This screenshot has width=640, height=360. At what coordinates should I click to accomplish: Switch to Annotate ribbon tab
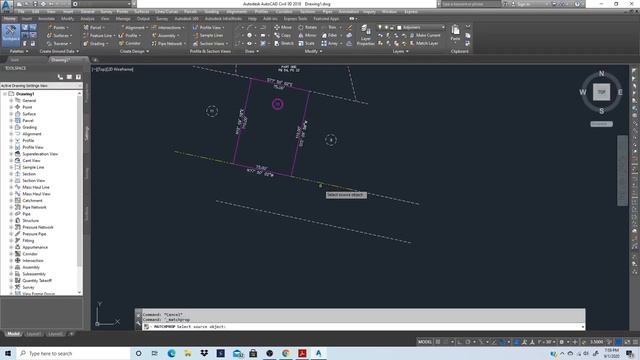pos(46,19)
